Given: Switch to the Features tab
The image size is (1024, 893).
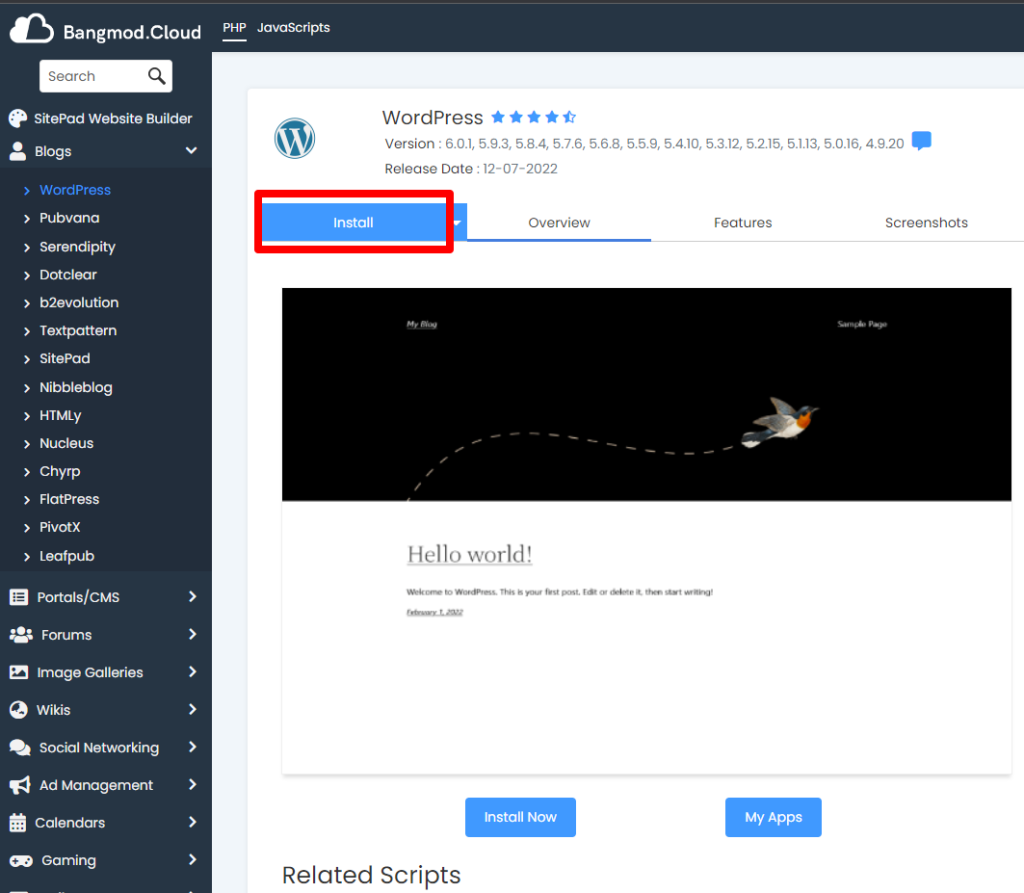Looking at the screenshot, I should tap(742, 223).
